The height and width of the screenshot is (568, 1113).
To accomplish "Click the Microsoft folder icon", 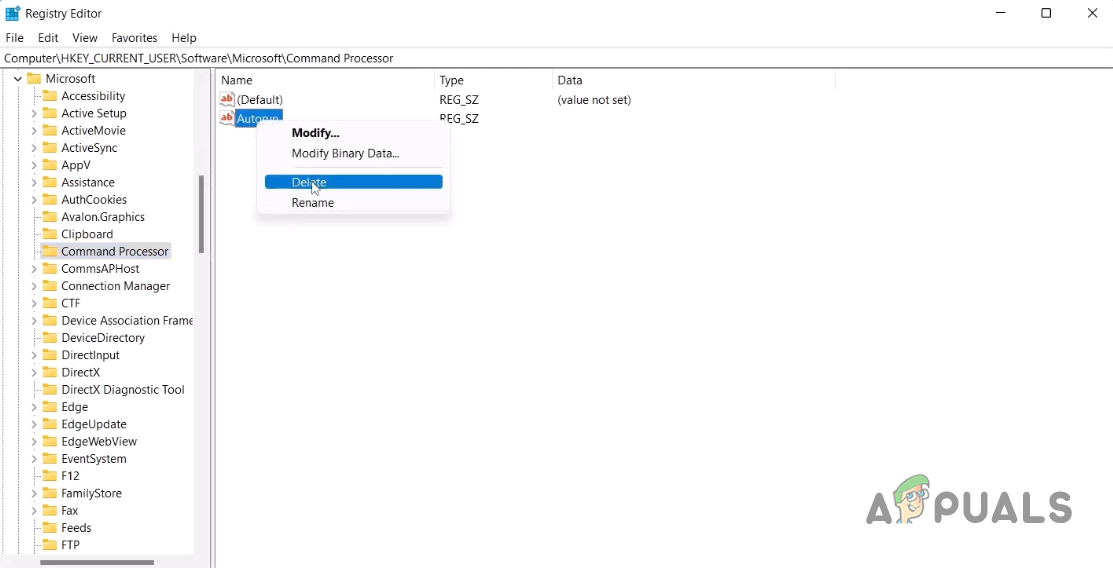I will tap(33, 79).
